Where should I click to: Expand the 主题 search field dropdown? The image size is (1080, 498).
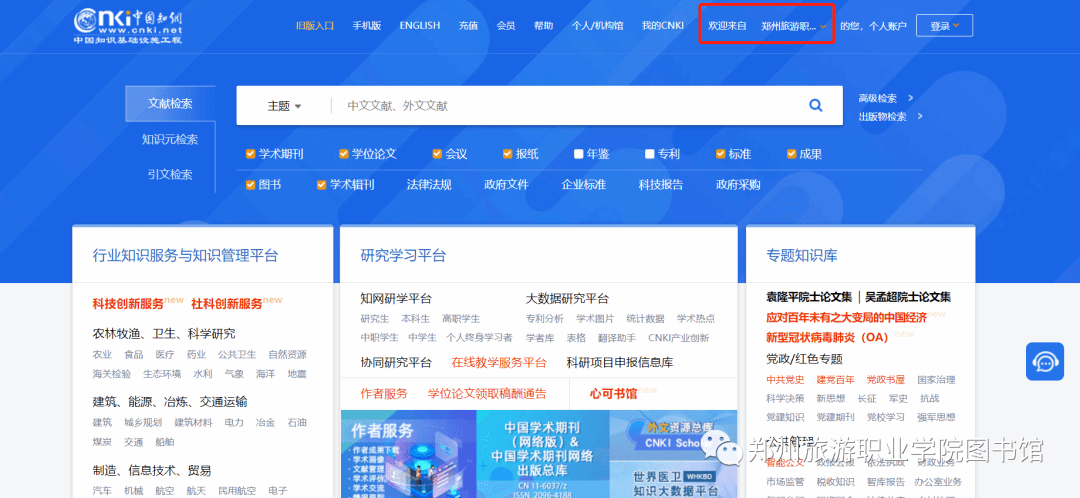[x=284, y=106]
